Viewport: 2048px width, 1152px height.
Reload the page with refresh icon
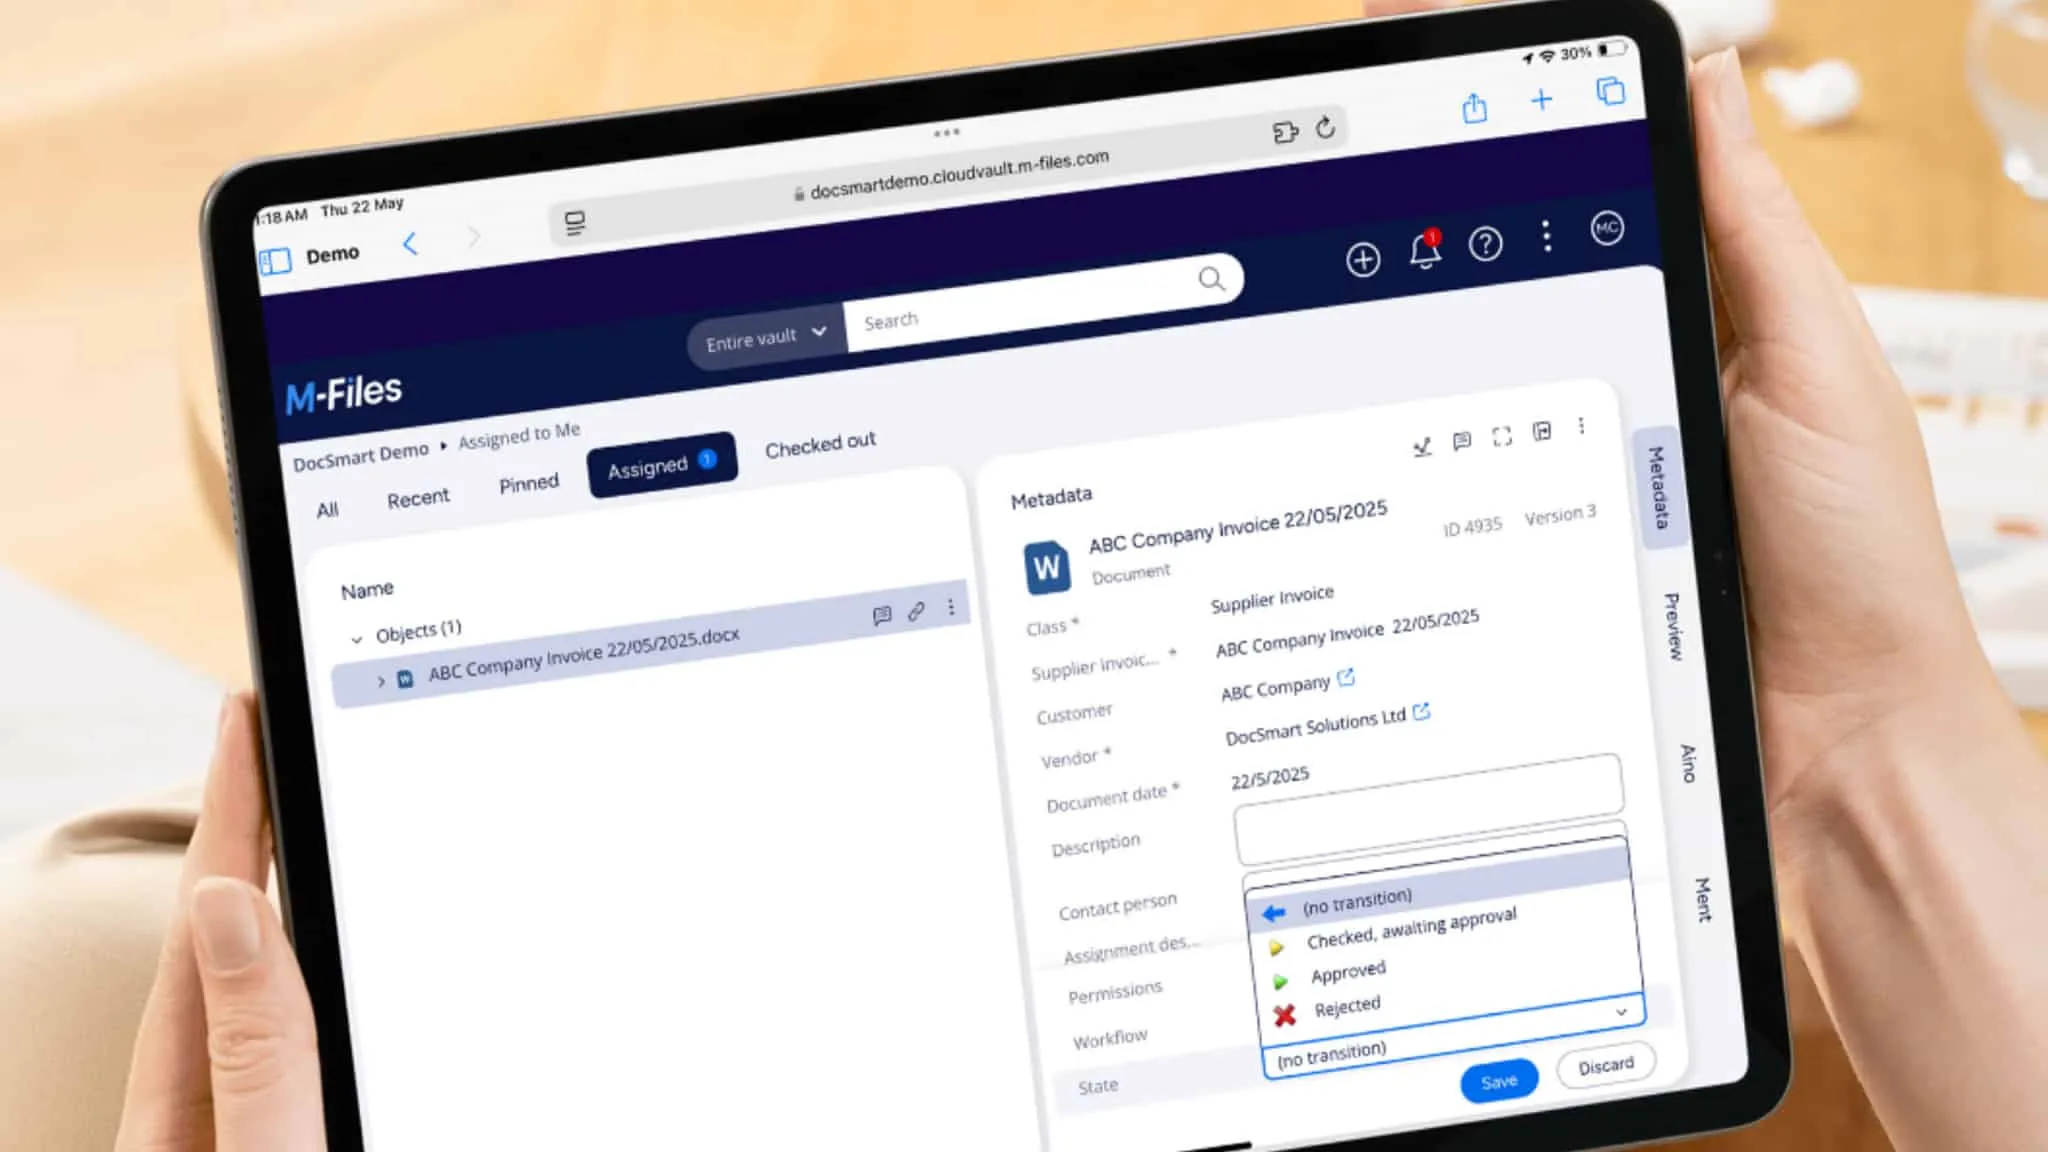pos(1326,127)
